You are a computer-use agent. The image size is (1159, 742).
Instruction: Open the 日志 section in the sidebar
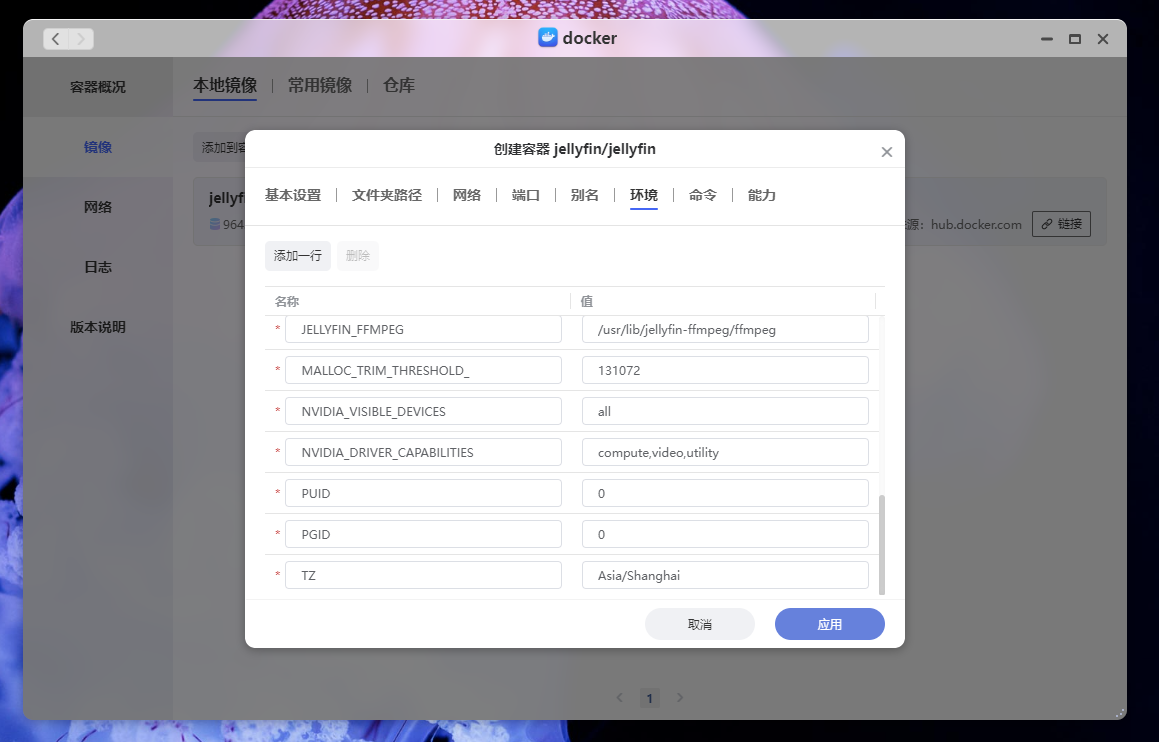tap(97, 266)
